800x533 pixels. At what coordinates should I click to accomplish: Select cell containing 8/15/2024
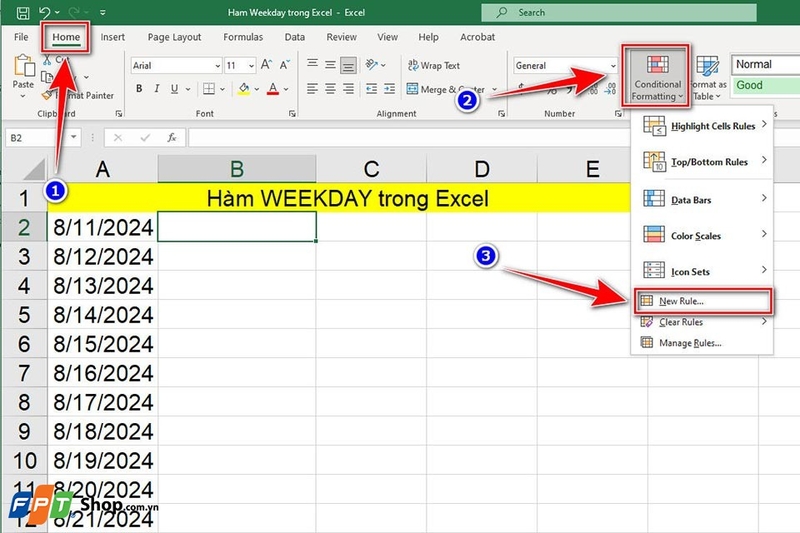pyautogui.click(x=103, y=344)
